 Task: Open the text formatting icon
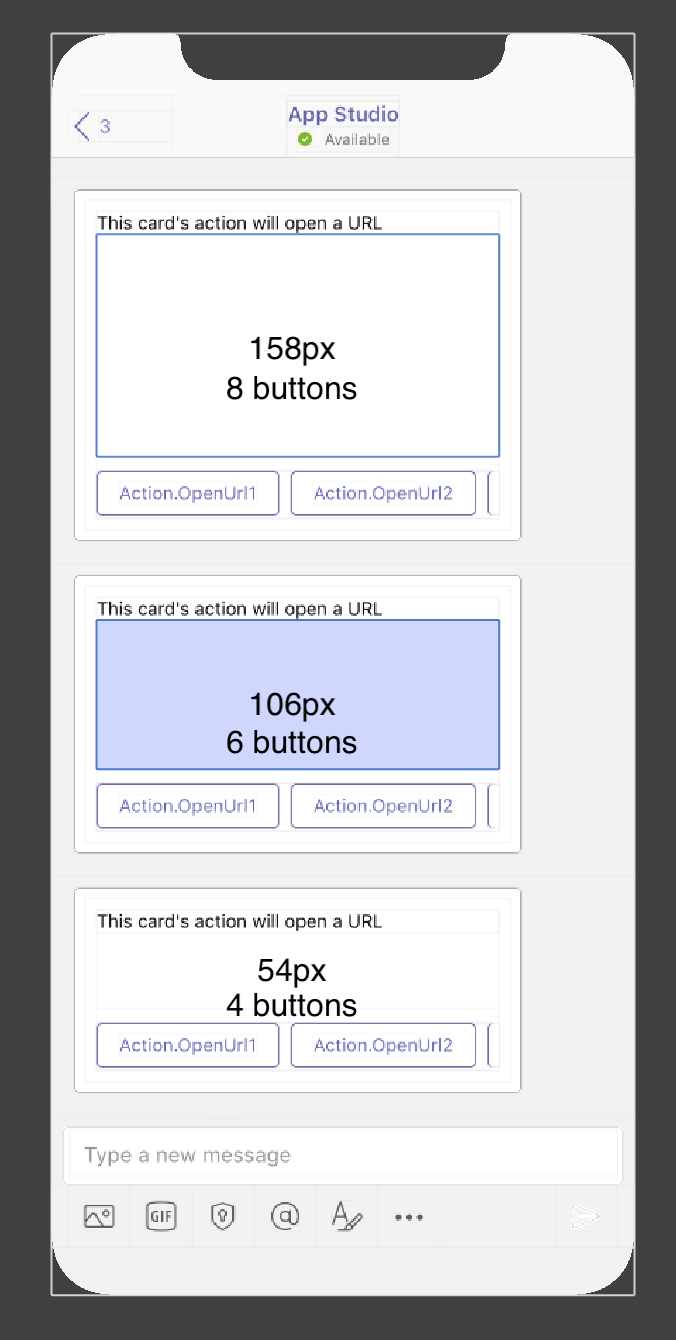346,1216
